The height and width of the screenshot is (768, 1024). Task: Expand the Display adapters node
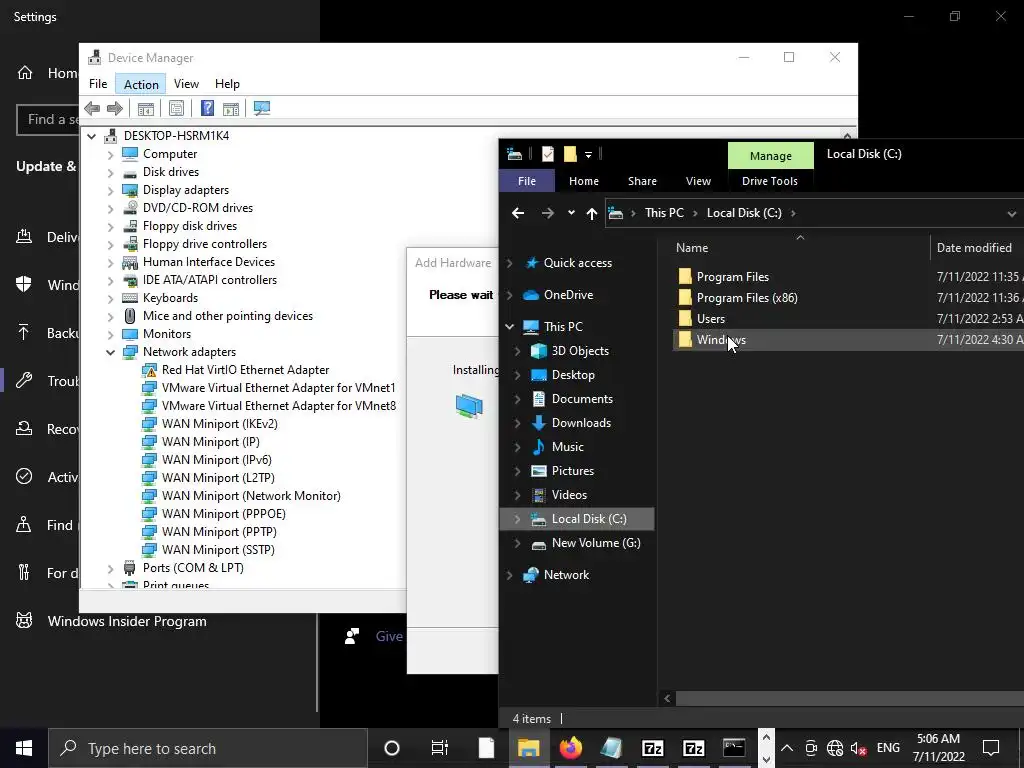point(110,191)
